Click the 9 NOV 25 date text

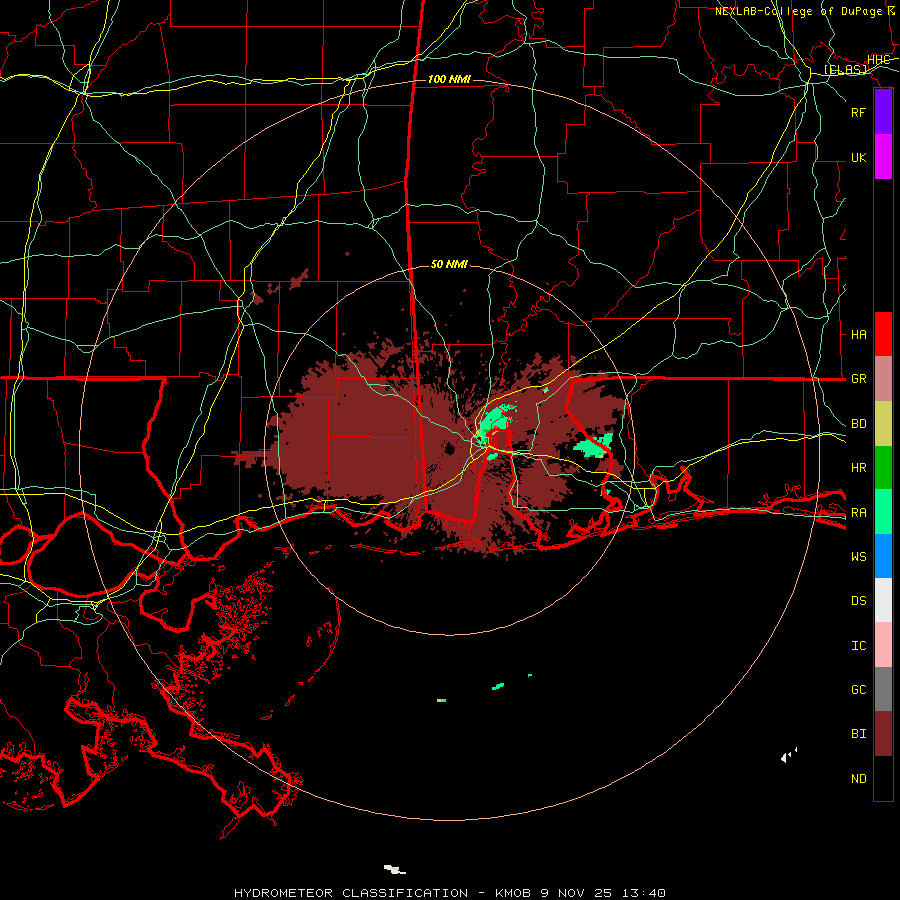(576, 893)
